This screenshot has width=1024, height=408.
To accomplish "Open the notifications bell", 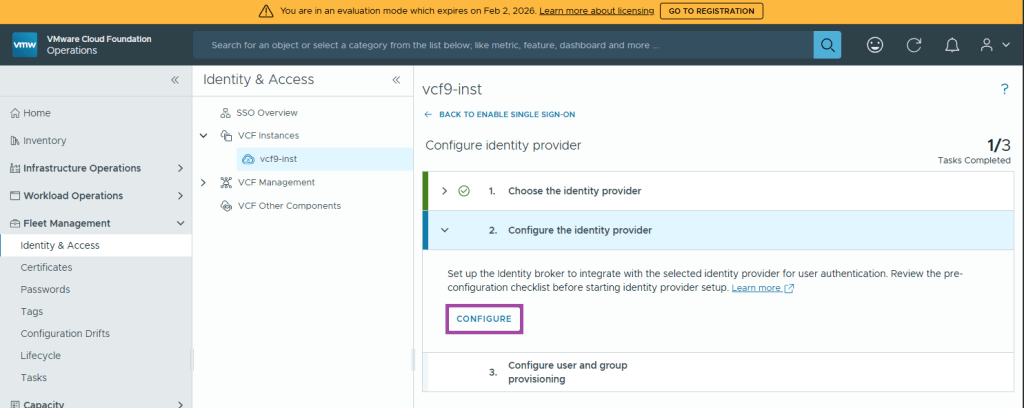I will pos(951,45).
